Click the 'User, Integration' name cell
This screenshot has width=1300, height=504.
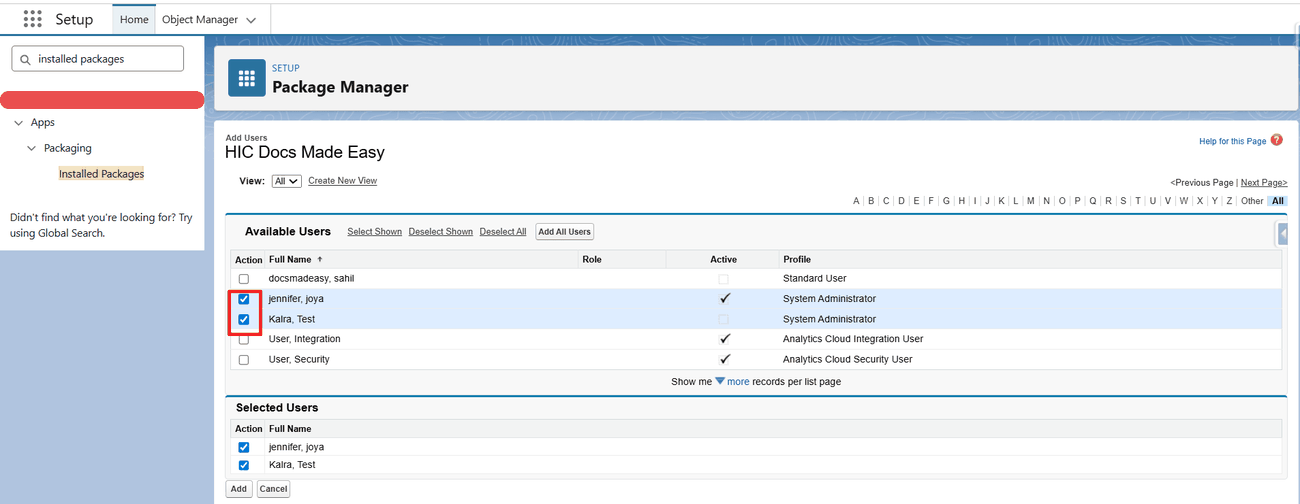pos(305,339)
